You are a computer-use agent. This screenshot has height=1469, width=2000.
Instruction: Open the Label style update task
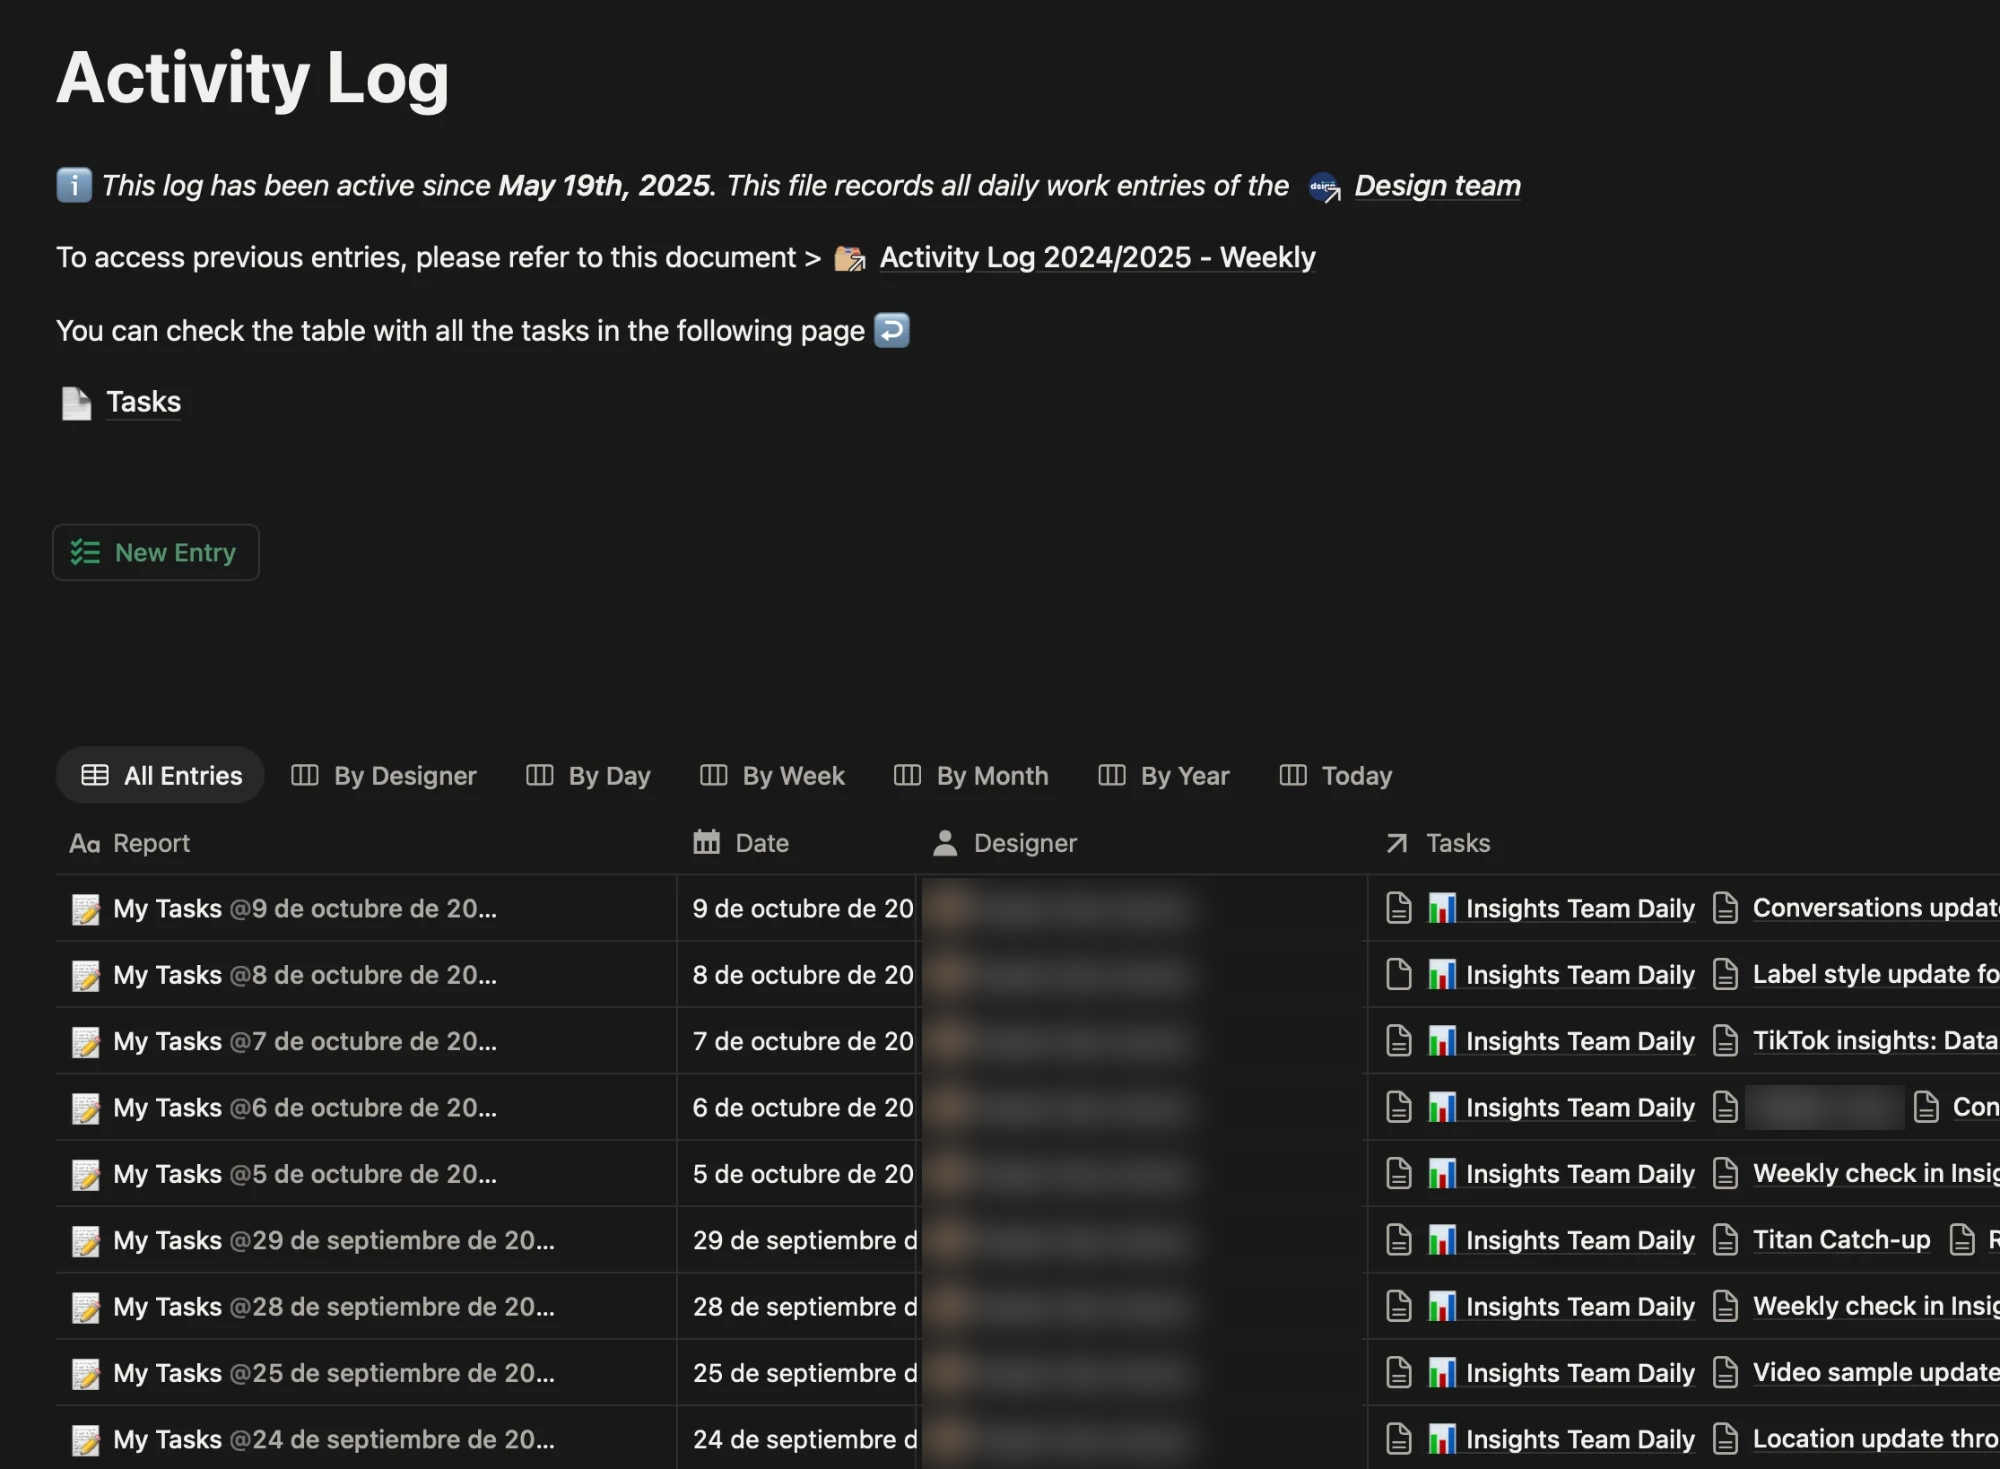(1875, 974)
